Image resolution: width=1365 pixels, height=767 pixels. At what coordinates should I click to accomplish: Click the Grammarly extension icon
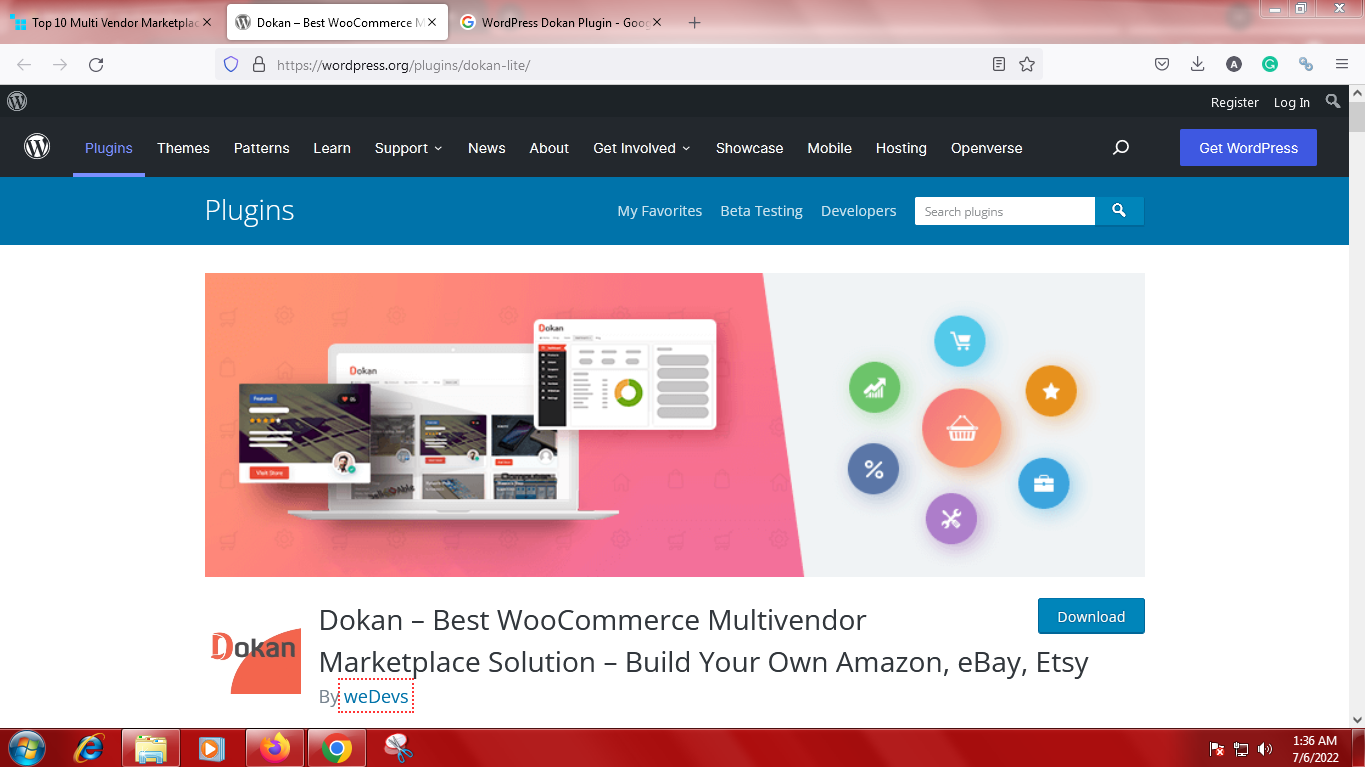click(x=1269, y=64)
